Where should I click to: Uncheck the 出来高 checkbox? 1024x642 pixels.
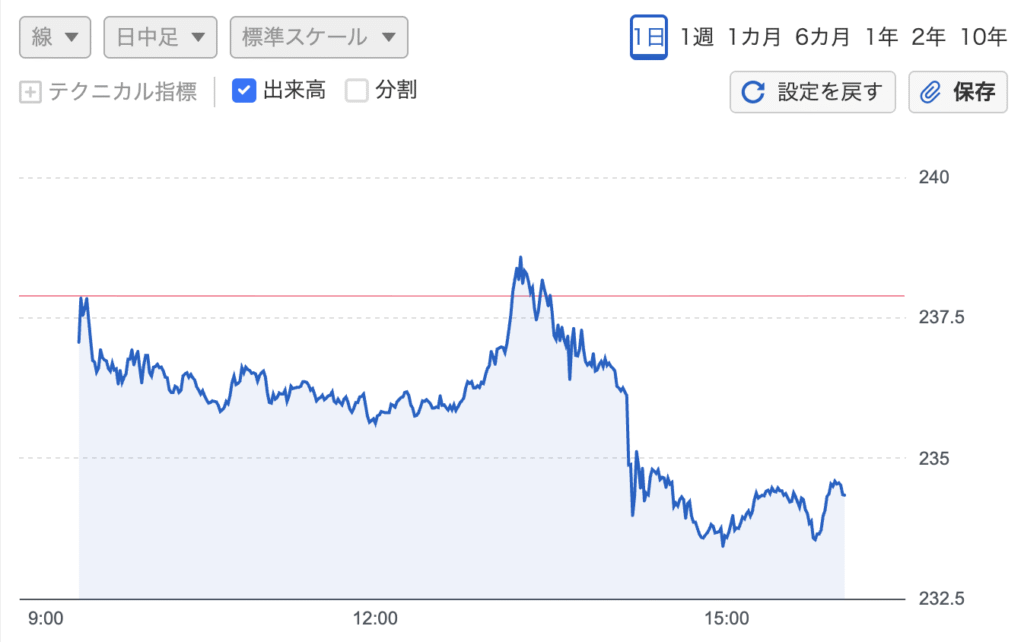pyautogui.click(x=244, y=91)
